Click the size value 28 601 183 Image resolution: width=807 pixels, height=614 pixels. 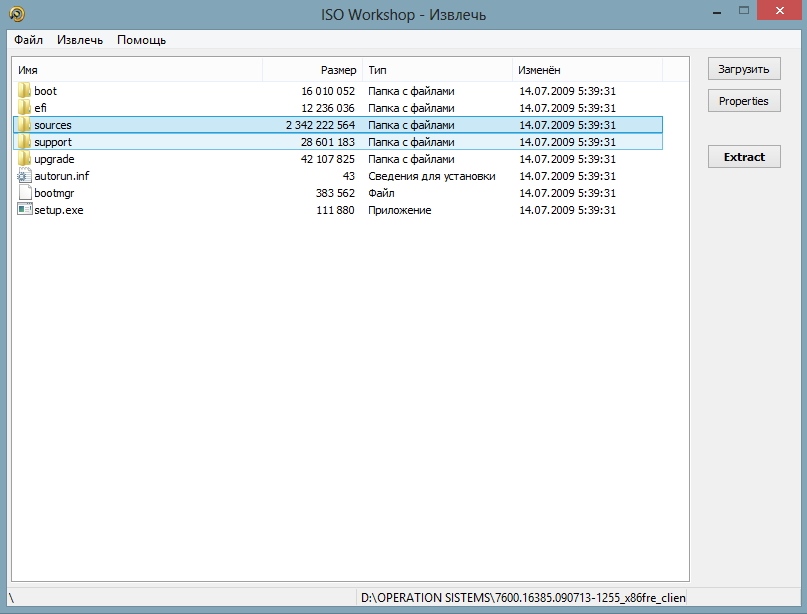(x=328, y=142)
